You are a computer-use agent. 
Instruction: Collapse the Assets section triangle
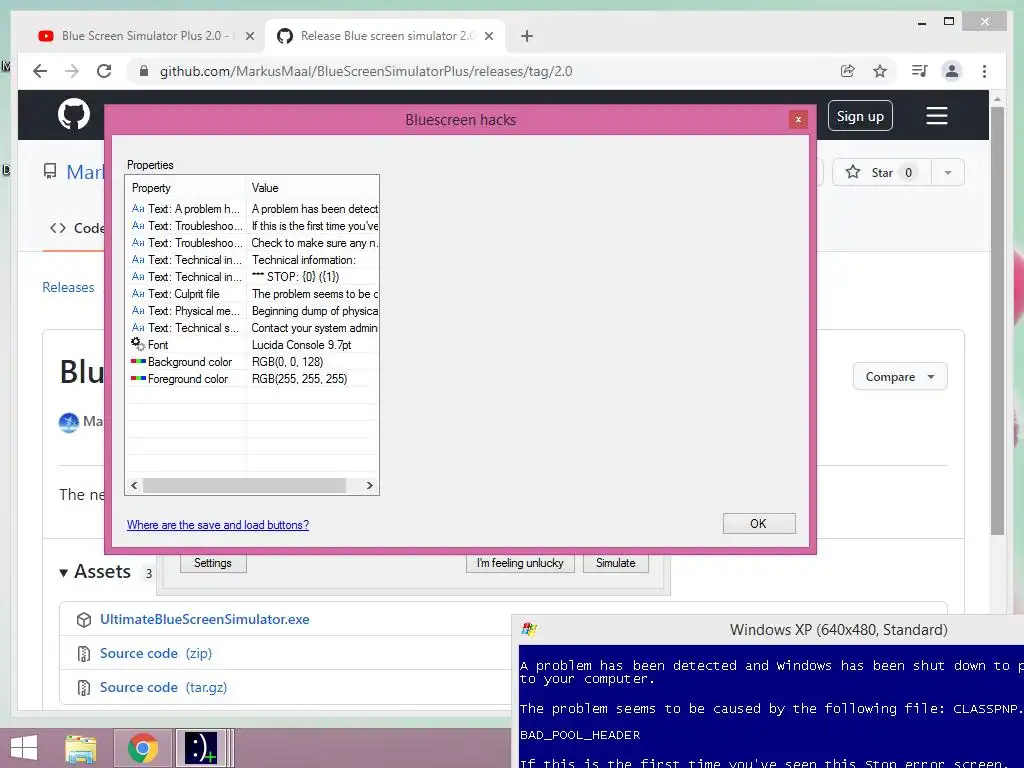[x=63, y=573]
